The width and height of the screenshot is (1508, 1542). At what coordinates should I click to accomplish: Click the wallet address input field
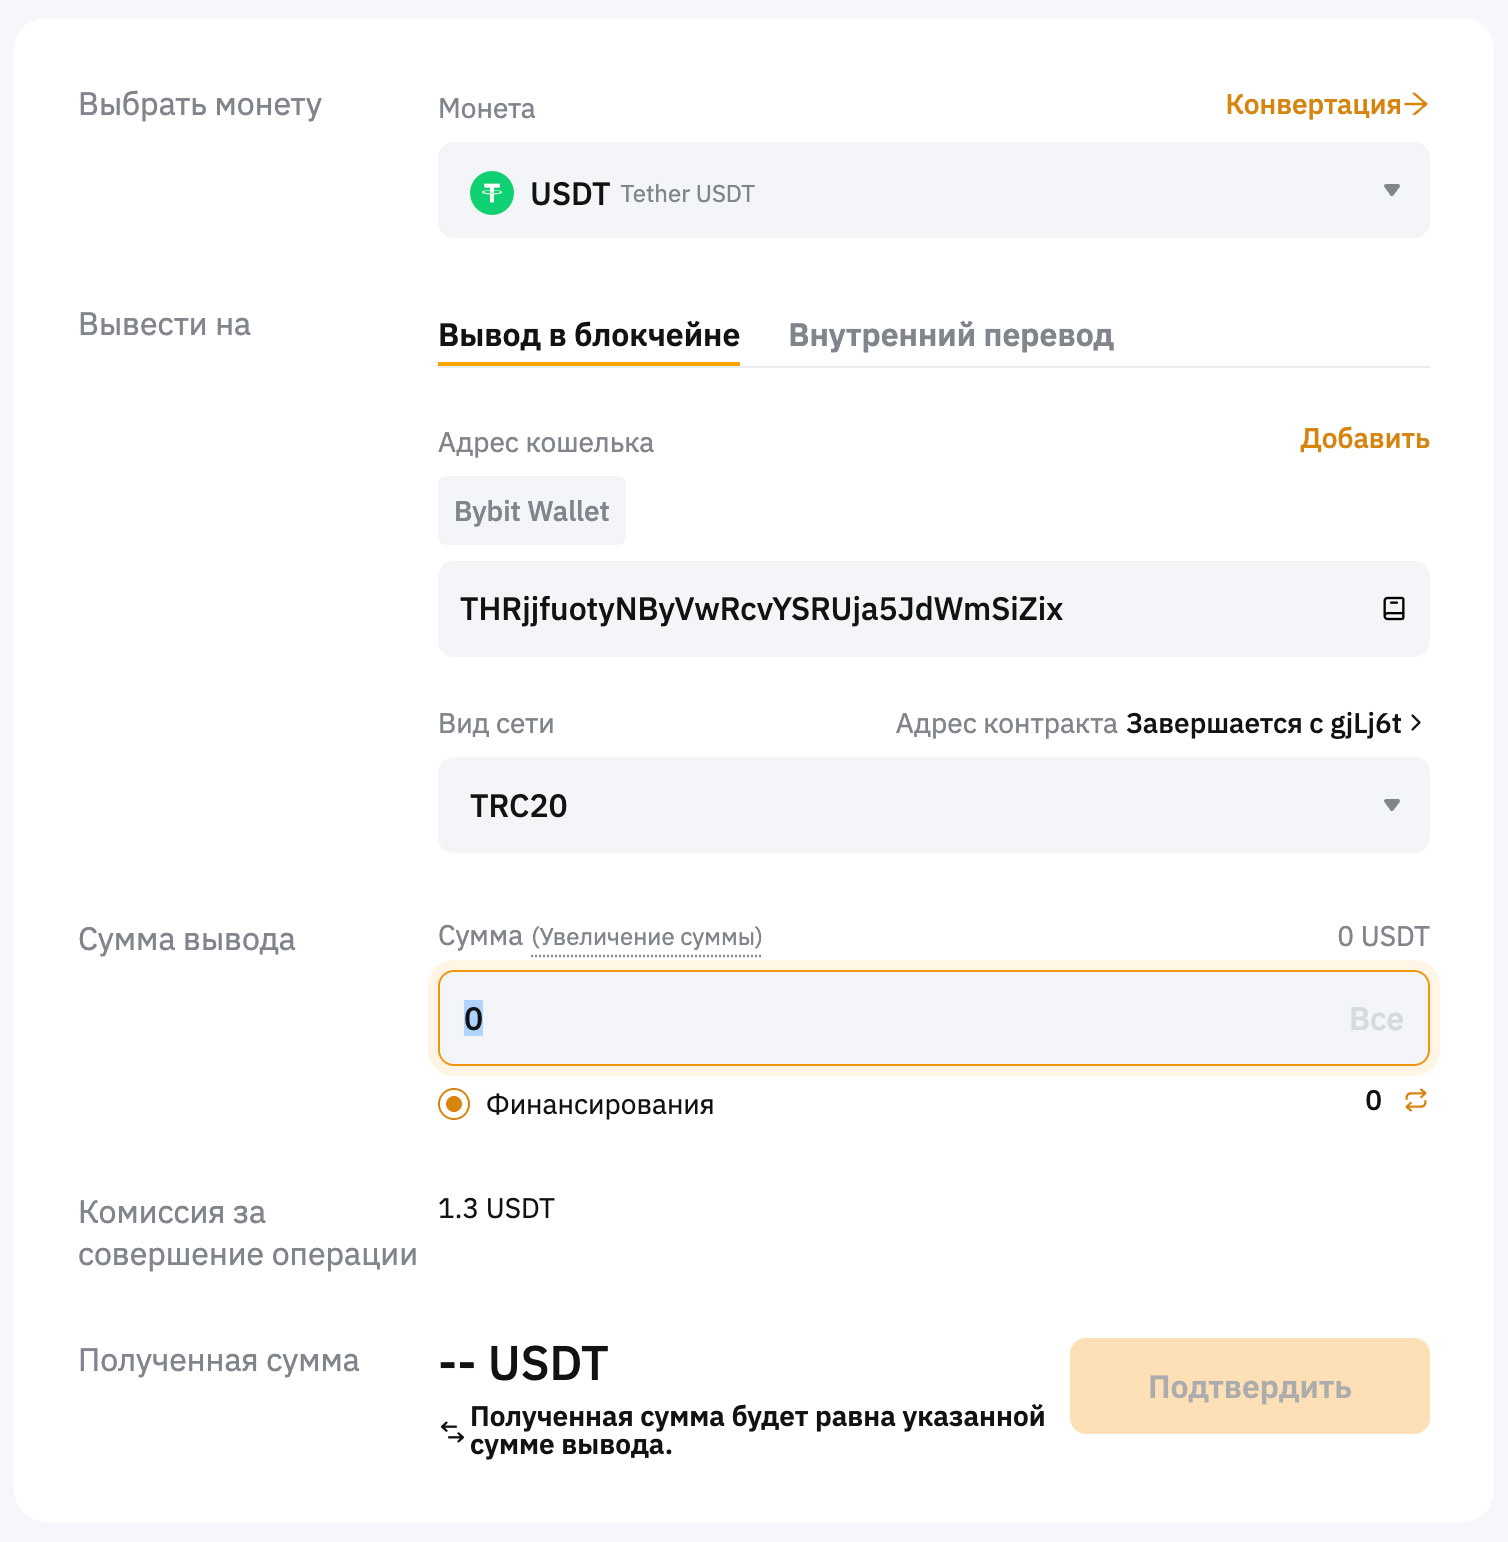[x=900, y=609]
